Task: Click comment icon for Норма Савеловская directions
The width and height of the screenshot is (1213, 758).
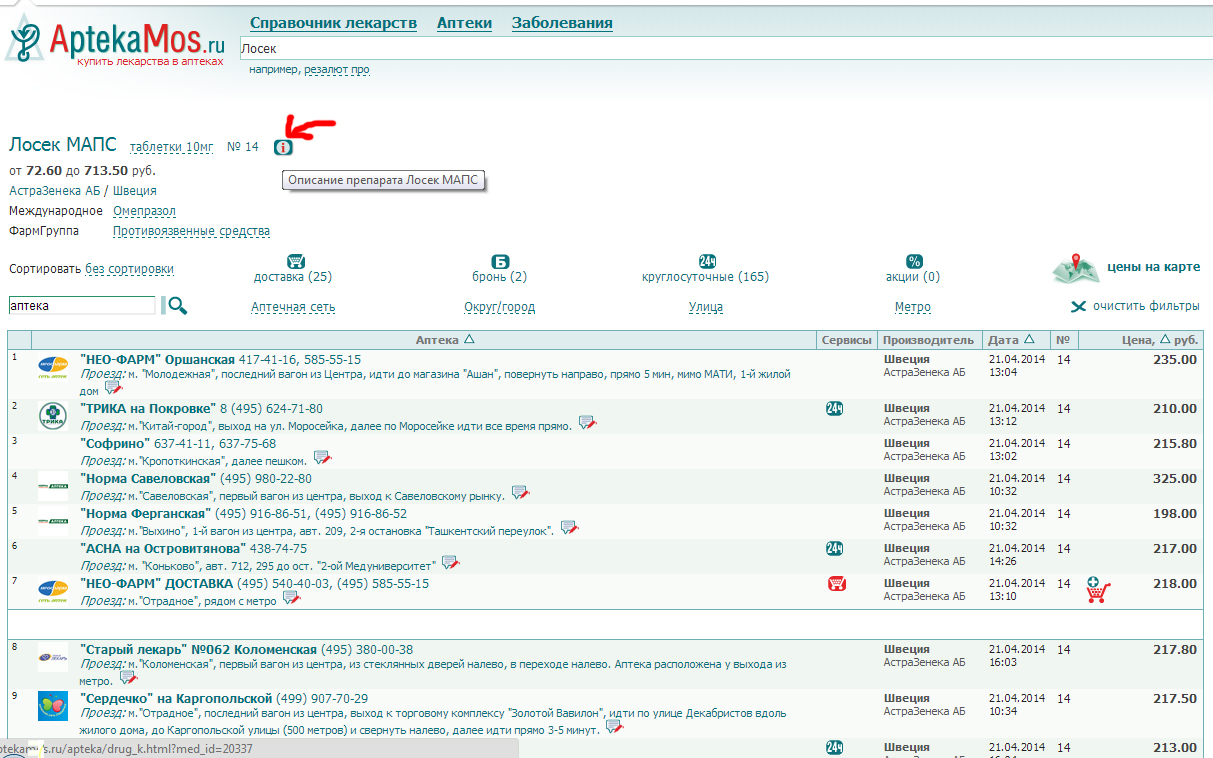Action: [520, 492]
